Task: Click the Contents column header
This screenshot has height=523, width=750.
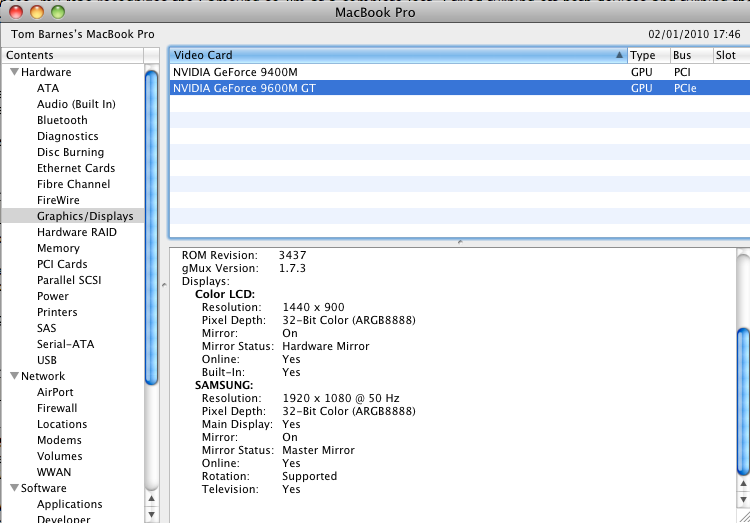Action: pyautogui.click(x=73, y=55)
